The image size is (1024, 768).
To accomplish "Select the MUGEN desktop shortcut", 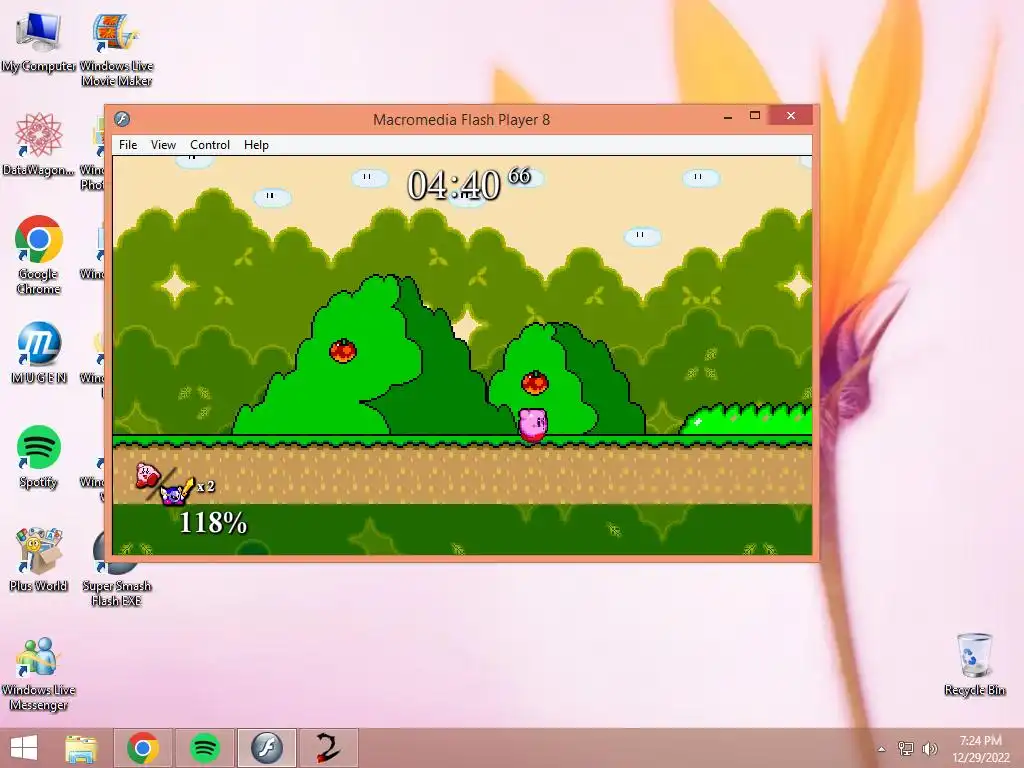I will 39,353.
